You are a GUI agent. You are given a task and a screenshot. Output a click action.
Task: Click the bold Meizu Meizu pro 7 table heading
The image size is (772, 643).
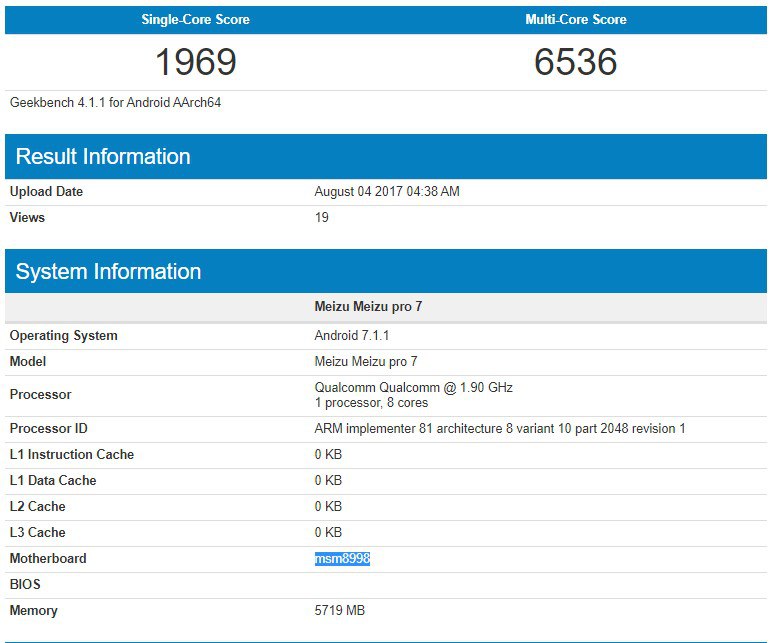coord(368,307)
